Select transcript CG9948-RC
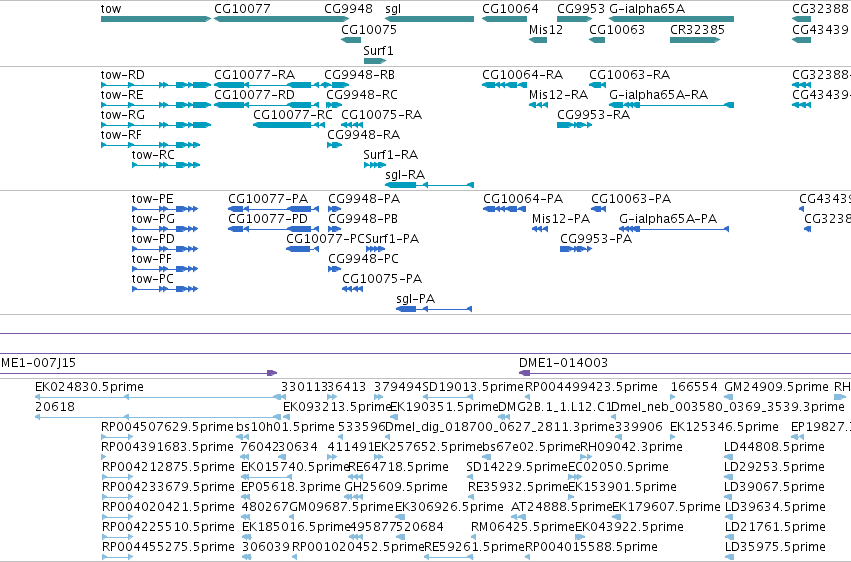The image size is (851, 562). [x=334, y=105]
